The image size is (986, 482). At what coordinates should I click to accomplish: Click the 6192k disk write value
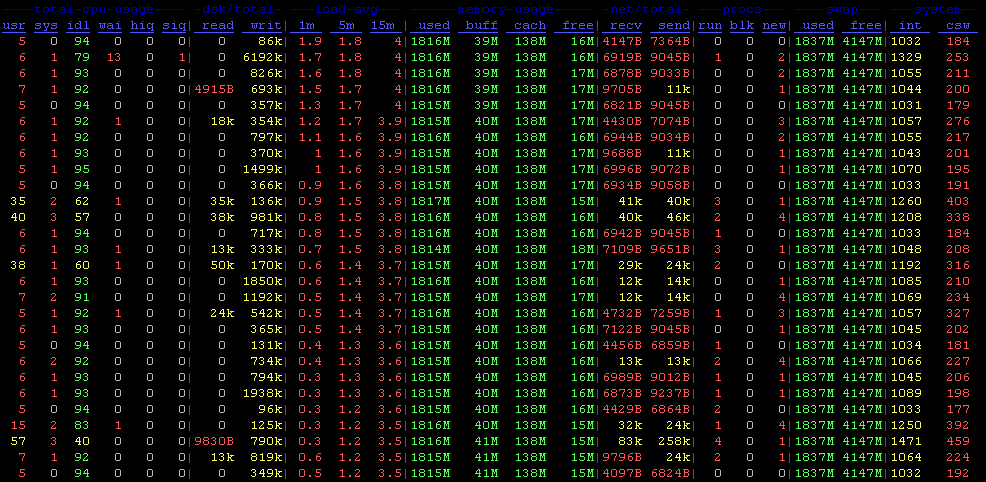[262, 57]
